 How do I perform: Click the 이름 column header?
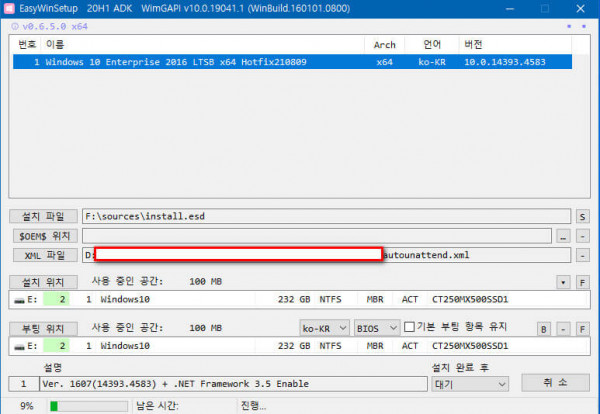pos(55,44)
